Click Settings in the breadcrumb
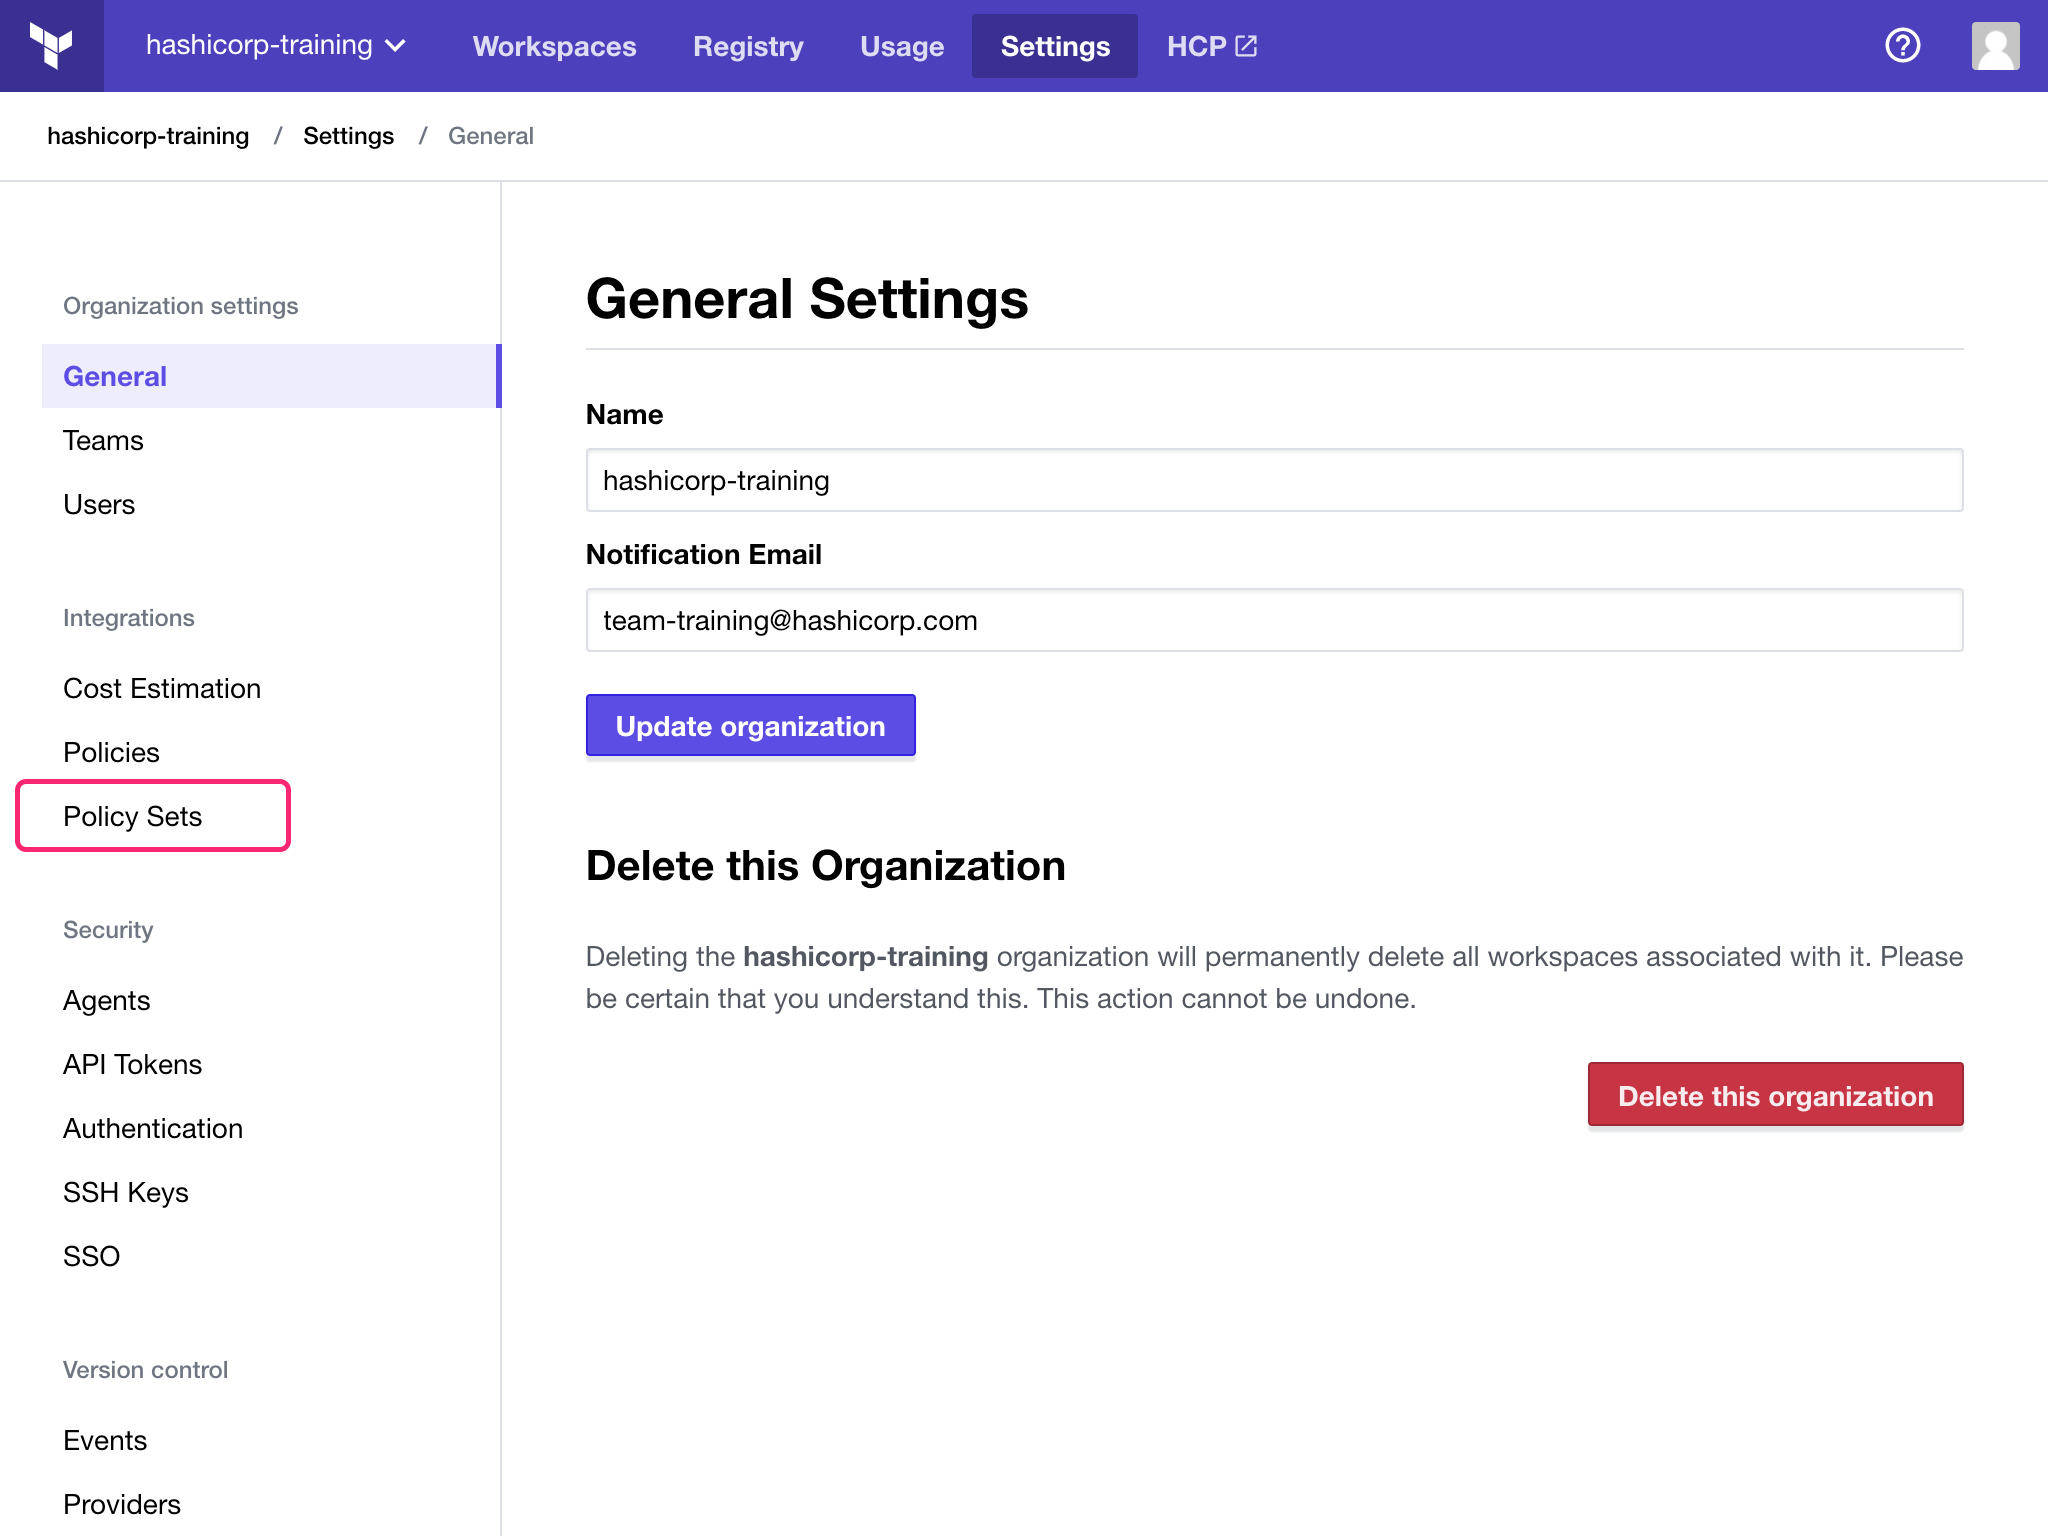2048x1536 pixels. 348,136
